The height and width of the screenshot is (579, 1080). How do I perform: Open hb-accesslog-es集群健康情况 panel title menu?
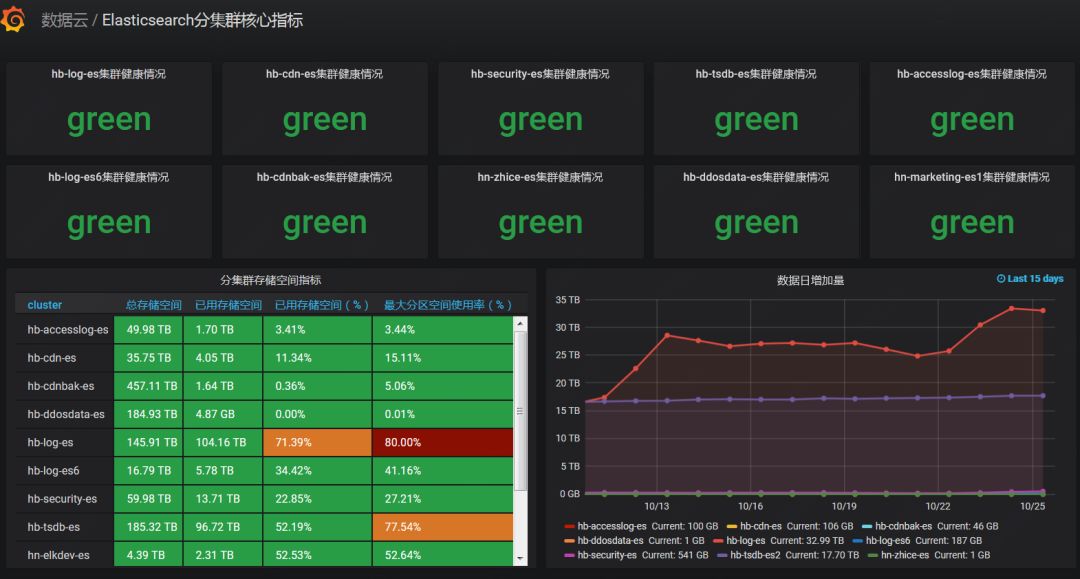971,74
